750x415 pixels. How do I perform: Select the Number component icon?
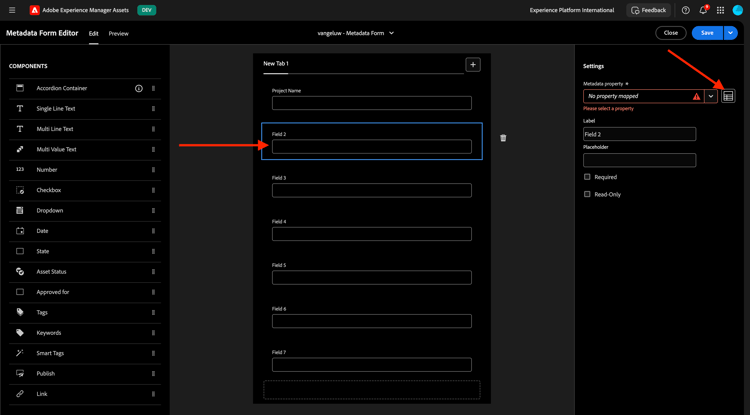[x=20, y=170]
